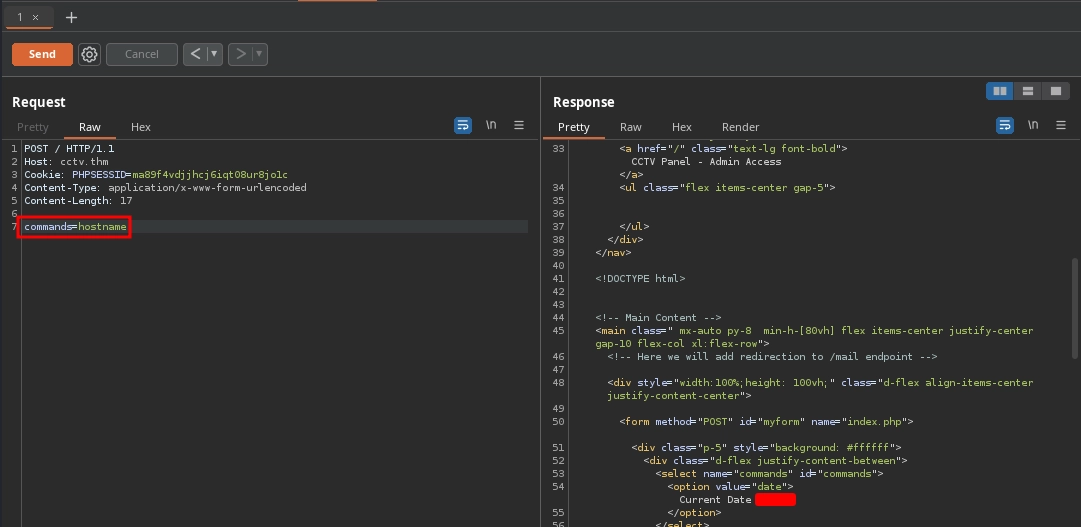Expand the back history dropdown arrow

point(214,54)
